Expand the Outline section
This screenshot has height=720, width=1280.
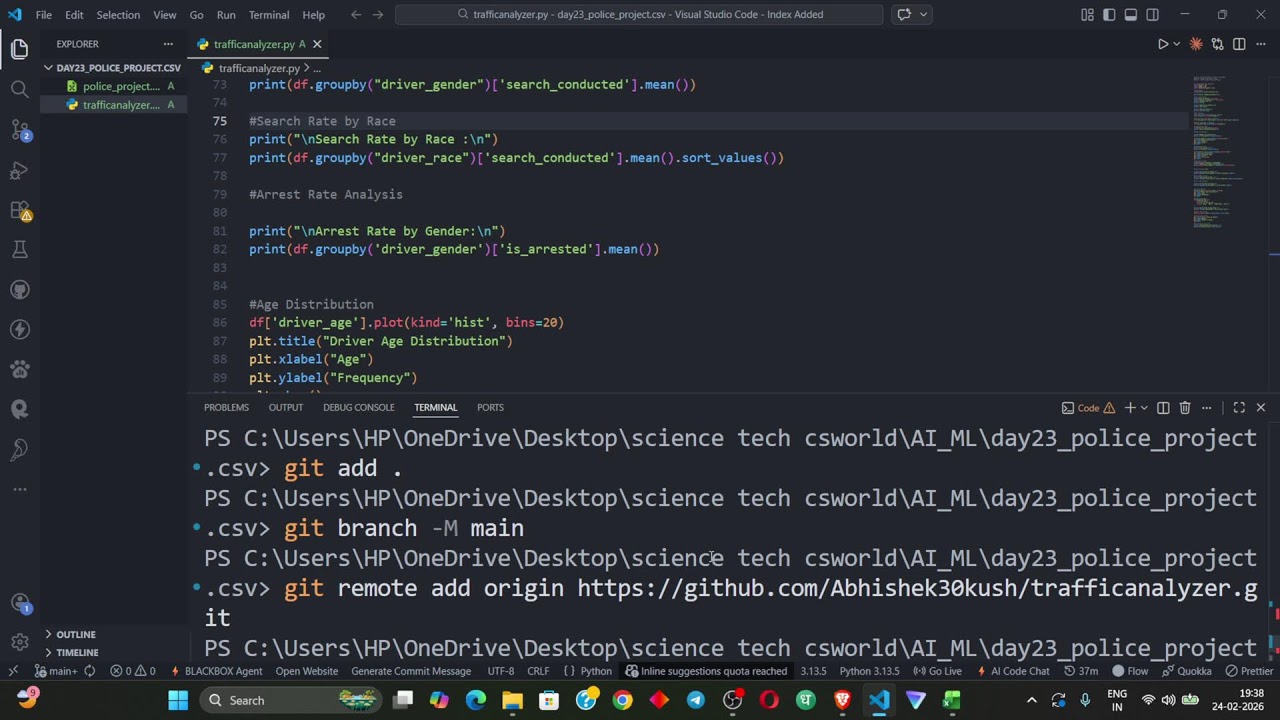click(x=113, y=634)
